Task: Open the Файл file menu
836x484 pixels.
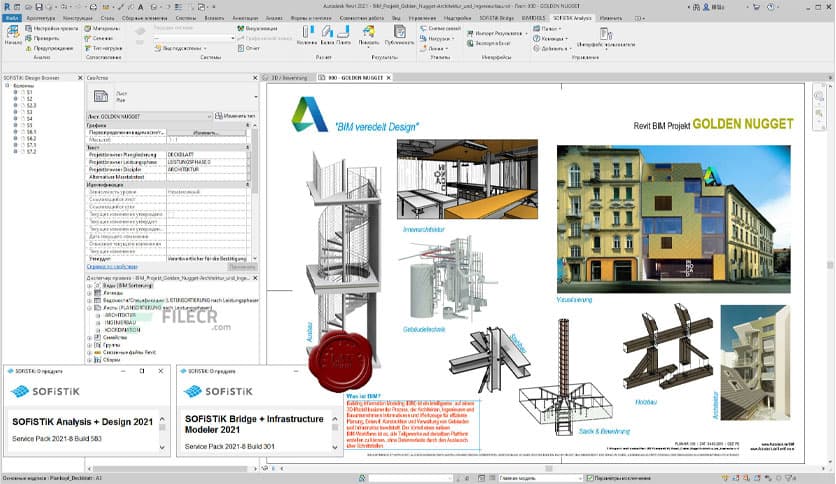Action: pos(11,18)
